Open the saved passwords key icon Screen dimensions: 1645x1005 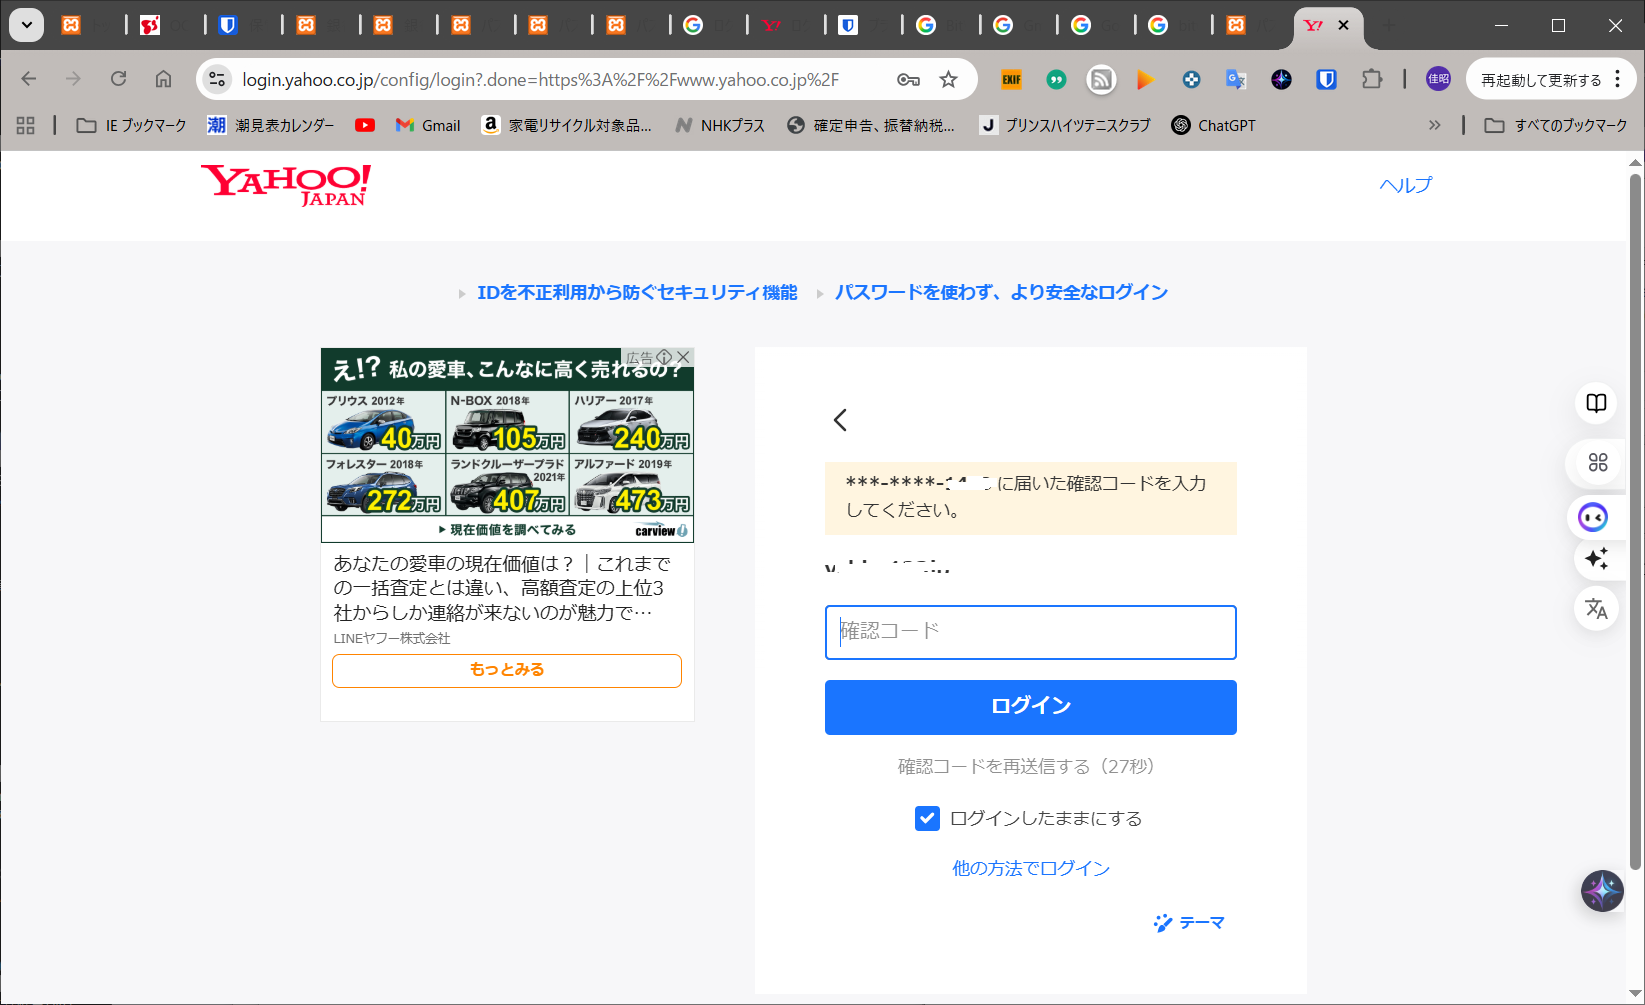[x=908, y=79]
